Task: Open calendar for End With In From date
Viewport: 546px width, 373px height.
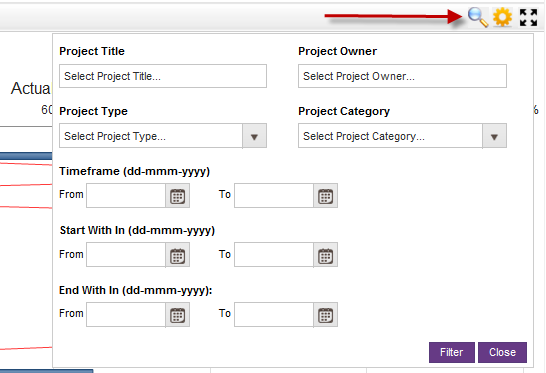Action: click(x=178, y=315)
